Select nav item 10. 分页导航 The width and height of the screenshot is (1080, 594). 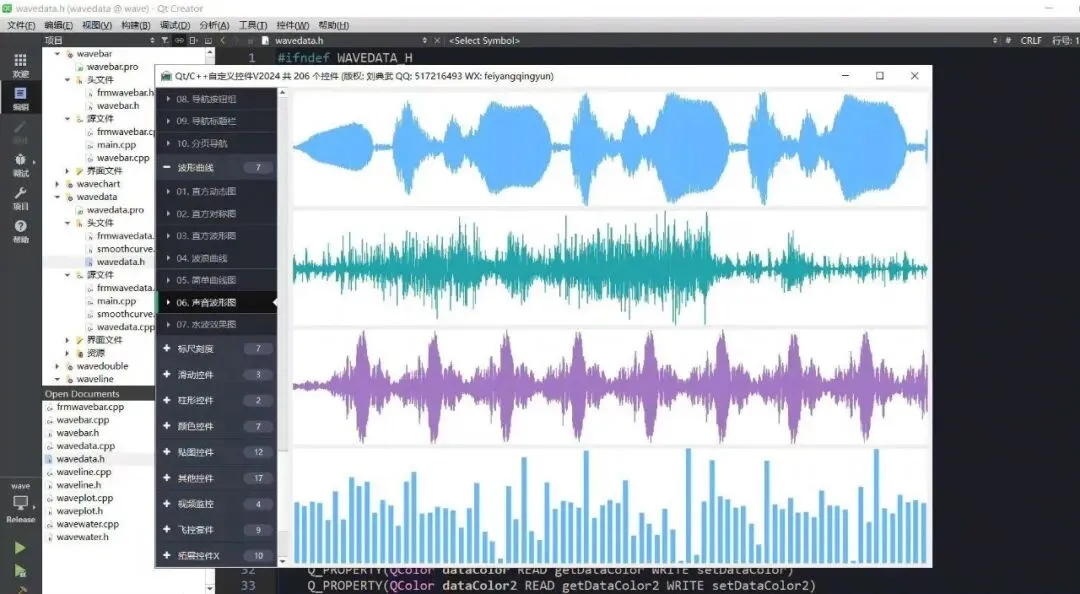(x=216, y=143)
